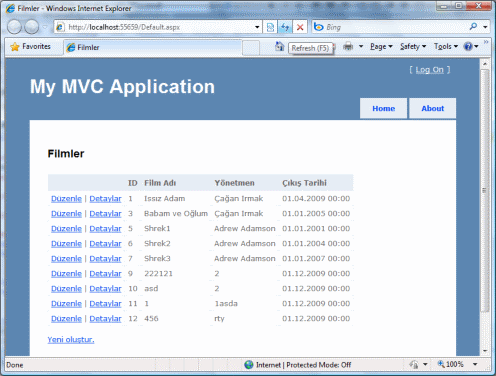Open the Home navigation tab
Viewport: 496px width, 376px height.
383,108
